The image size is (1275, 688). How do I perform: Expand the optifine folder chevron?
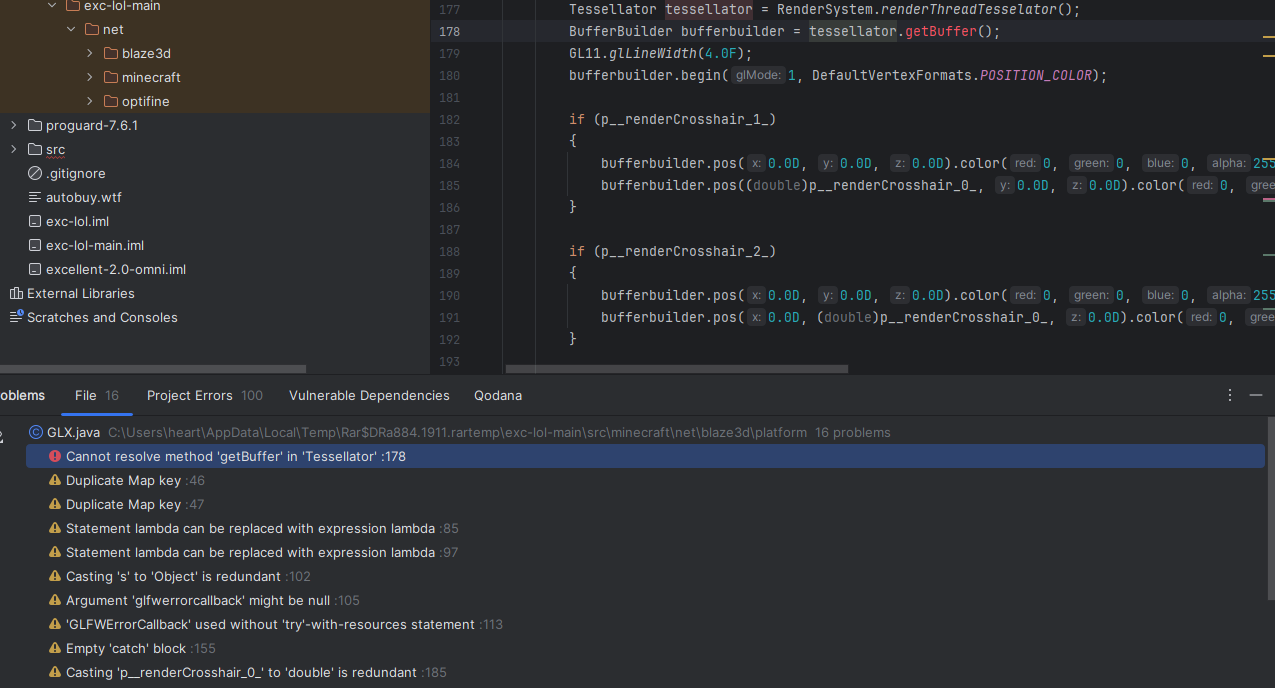click(x=89, y=101)
